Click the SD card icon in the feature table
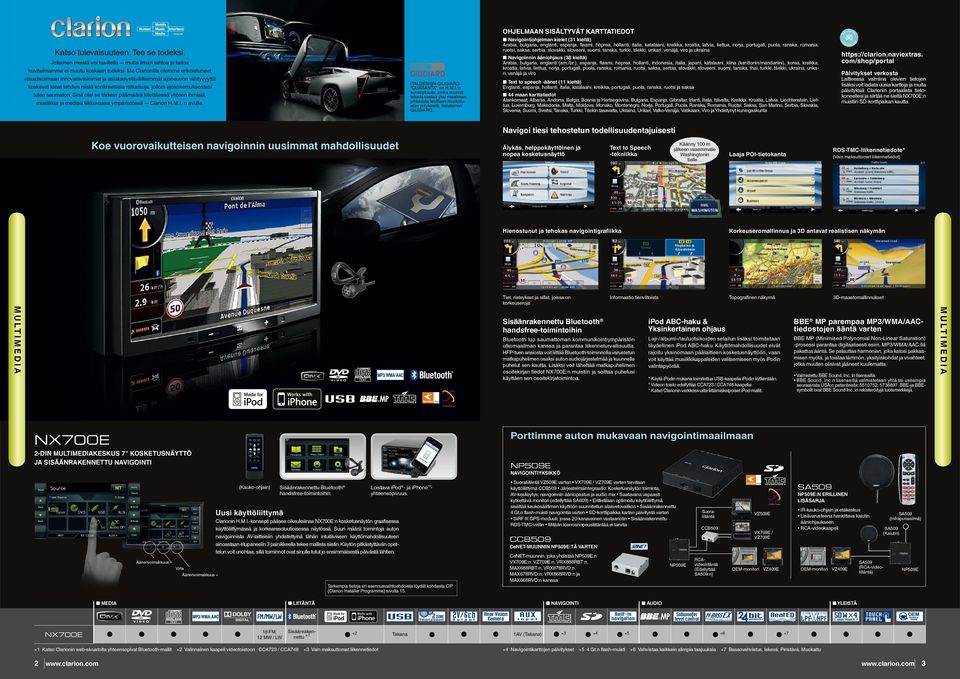Image resolution: width=960 pixels, height=679 pixels. (591, 617)
